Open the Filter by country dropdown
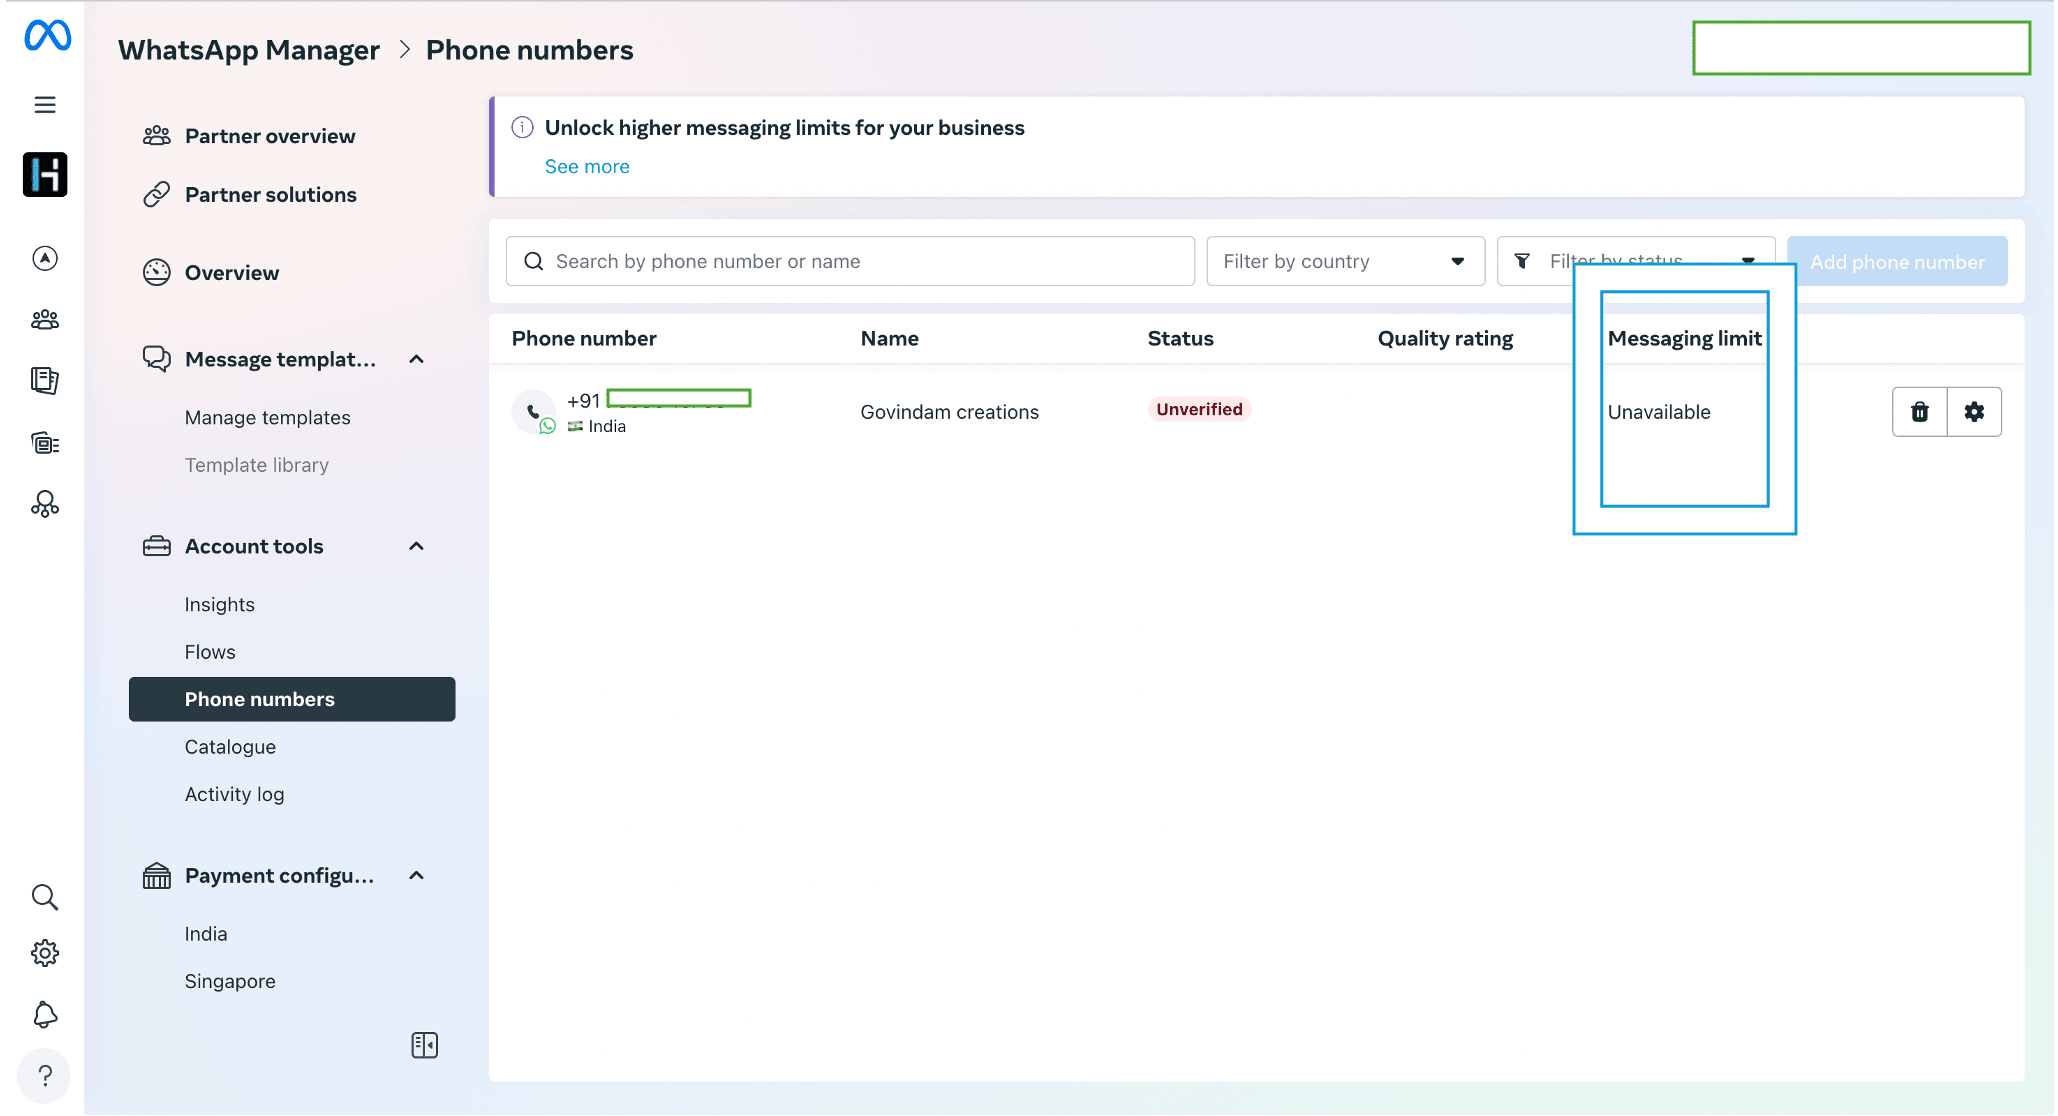 [x=1342, y=260]
